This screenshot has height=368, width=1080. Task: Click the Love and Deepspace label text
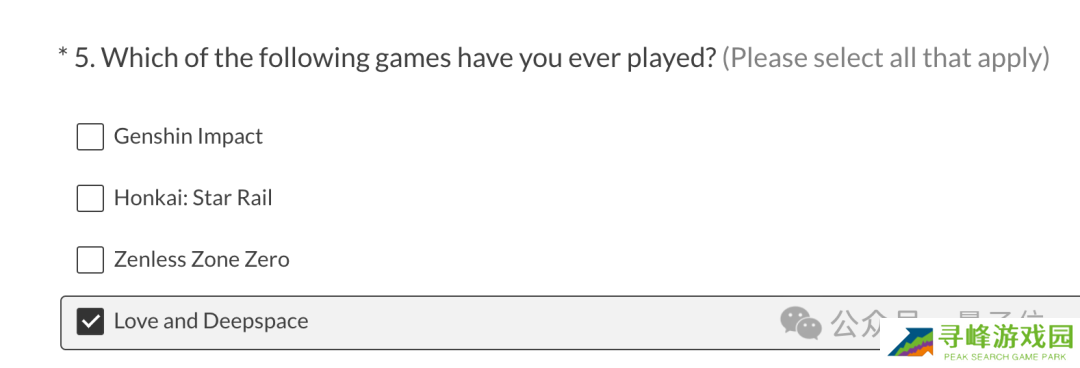[x=211, y=321]
